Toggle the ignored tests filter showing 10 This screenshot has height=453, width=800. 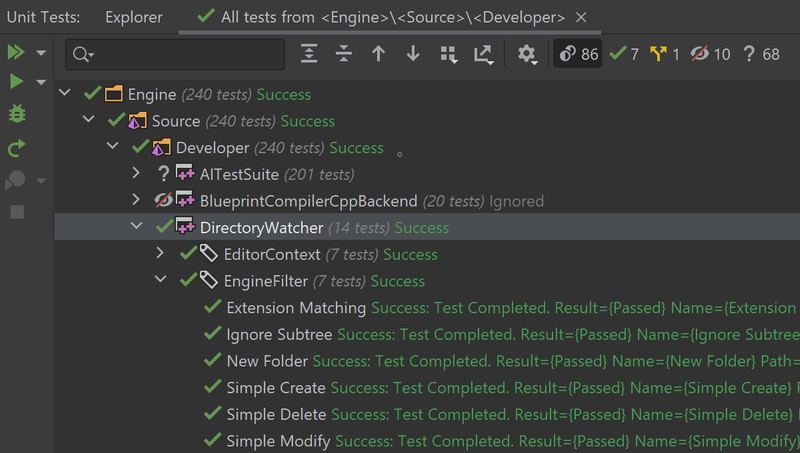[709, 54]
